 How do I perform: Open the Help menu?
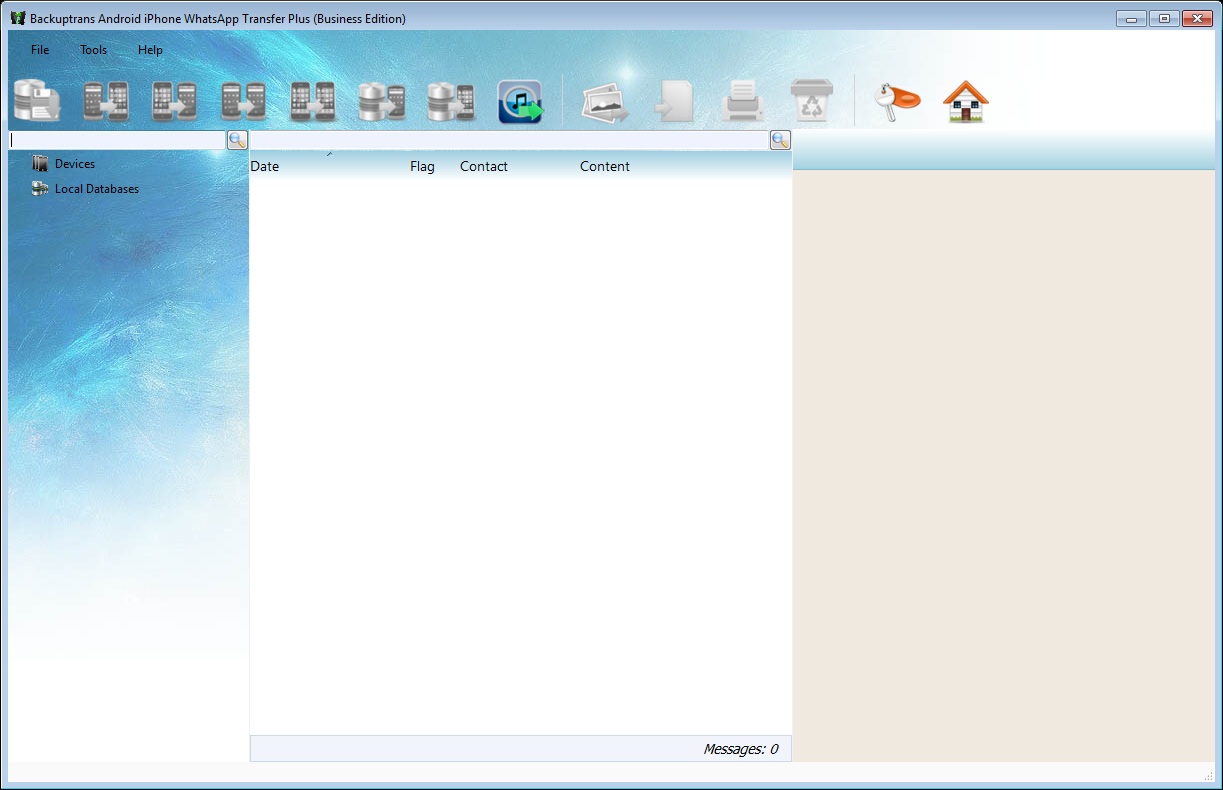(150, 50)
